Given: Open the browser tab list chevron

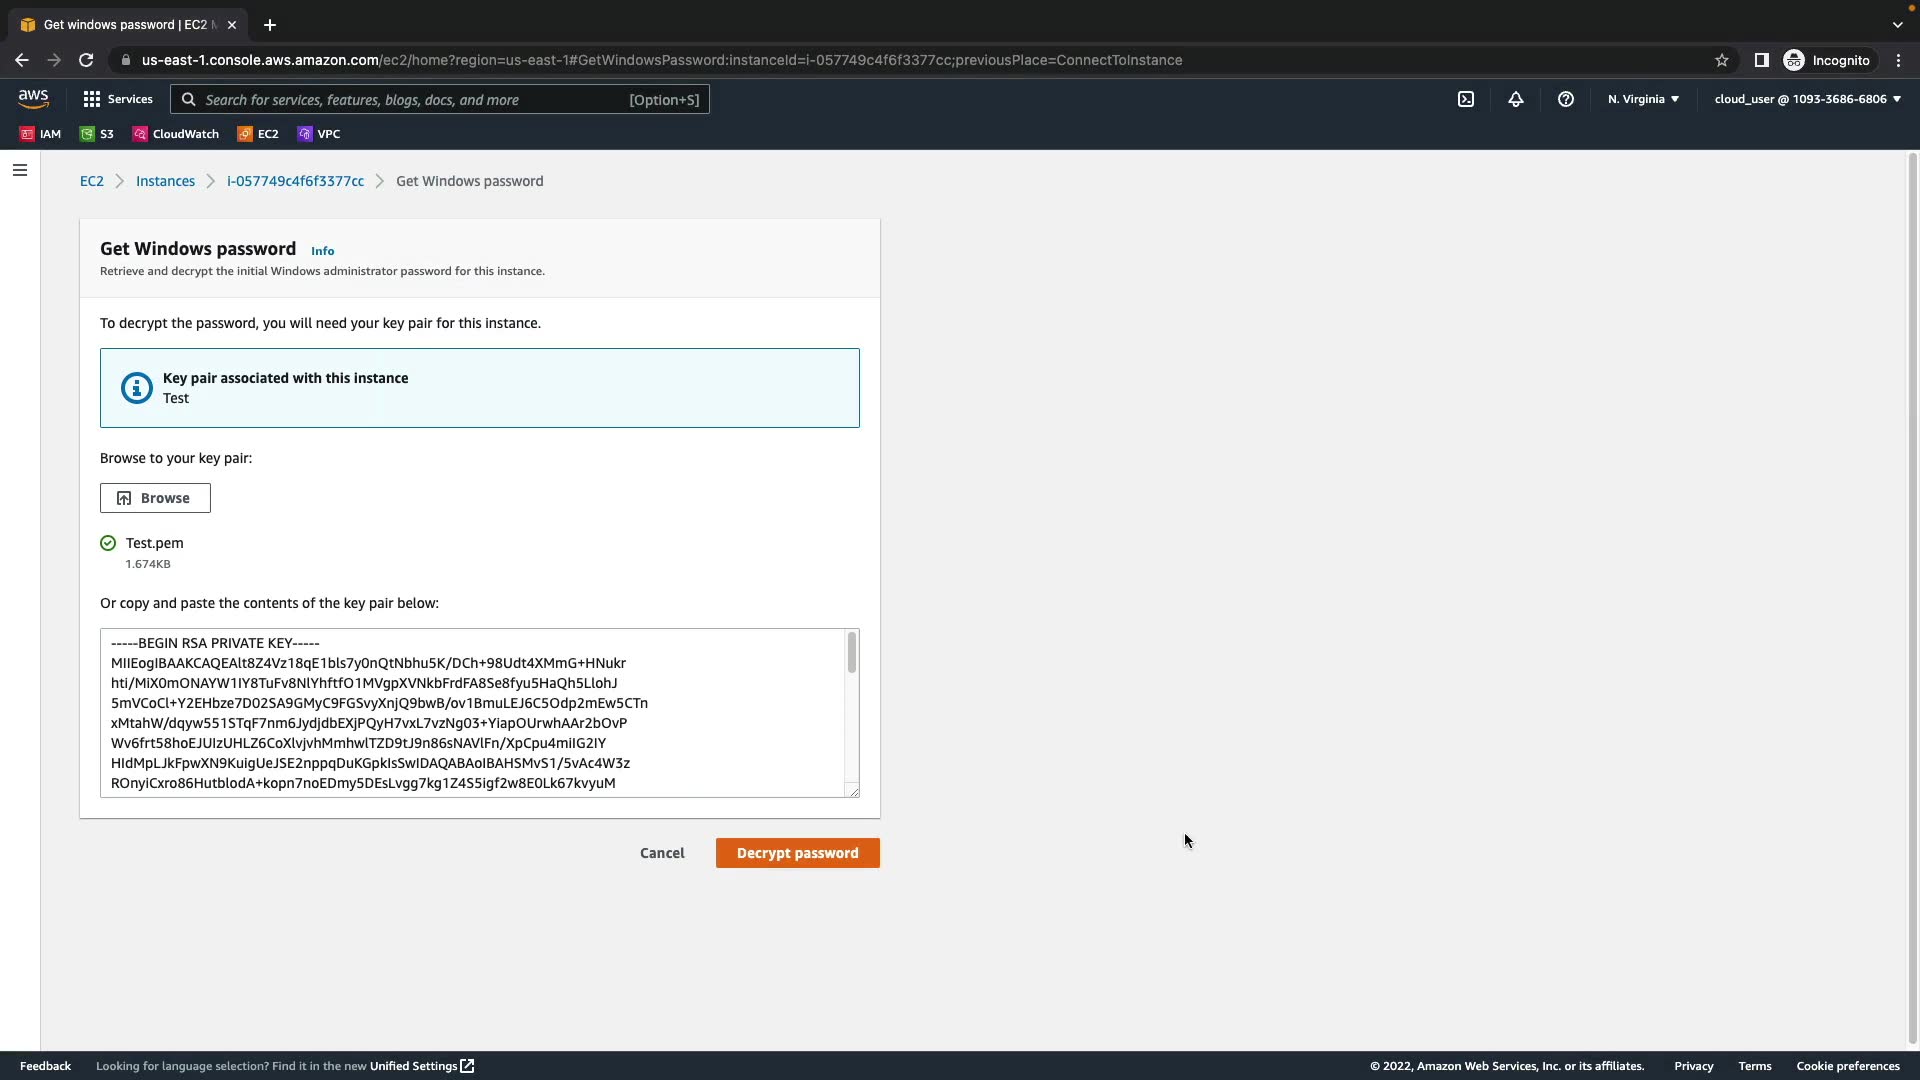Looking at the screenshot, I should (1898, 25).
